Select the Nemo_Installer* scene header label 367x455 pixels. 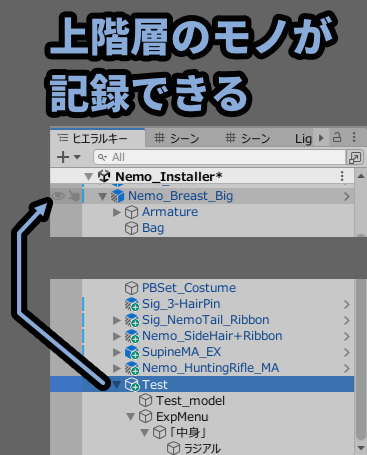tap(169, 176)
